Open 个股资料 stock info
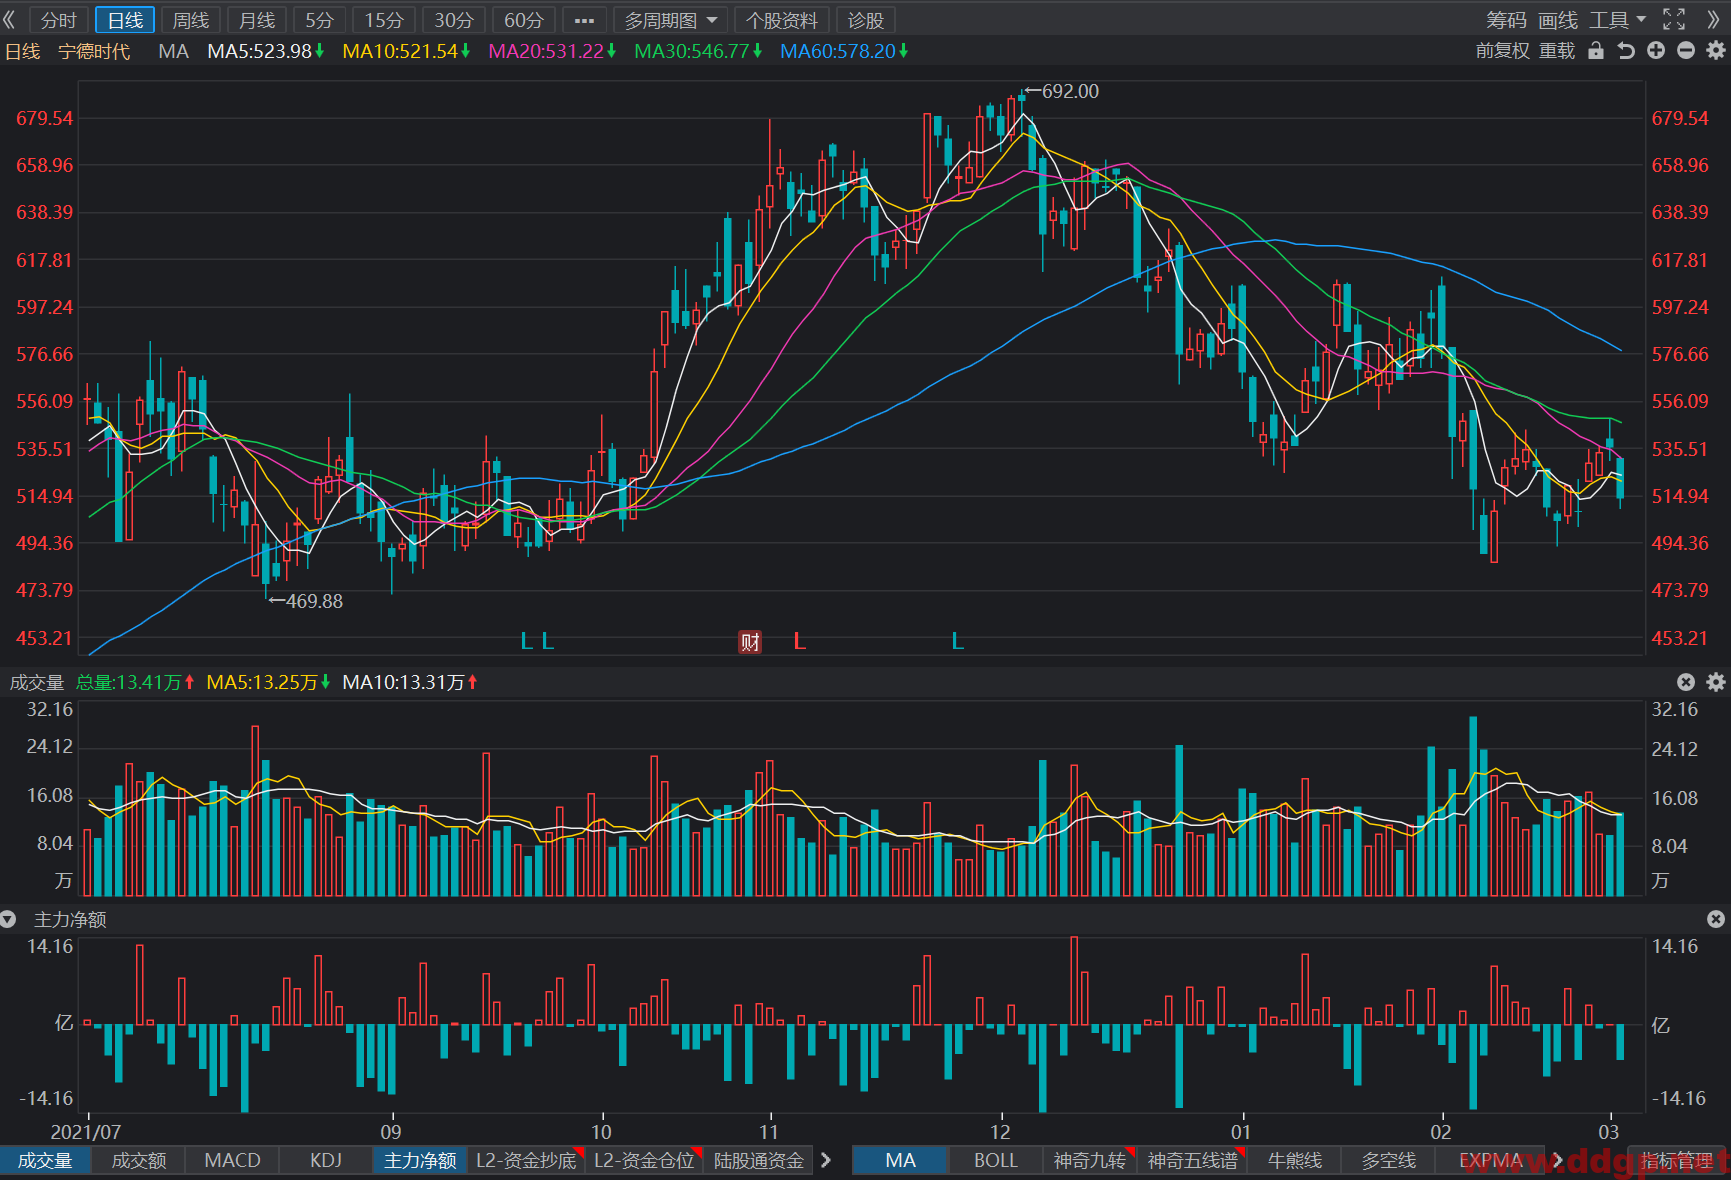The image size is (1731, 1180). (x=782, y=20)
